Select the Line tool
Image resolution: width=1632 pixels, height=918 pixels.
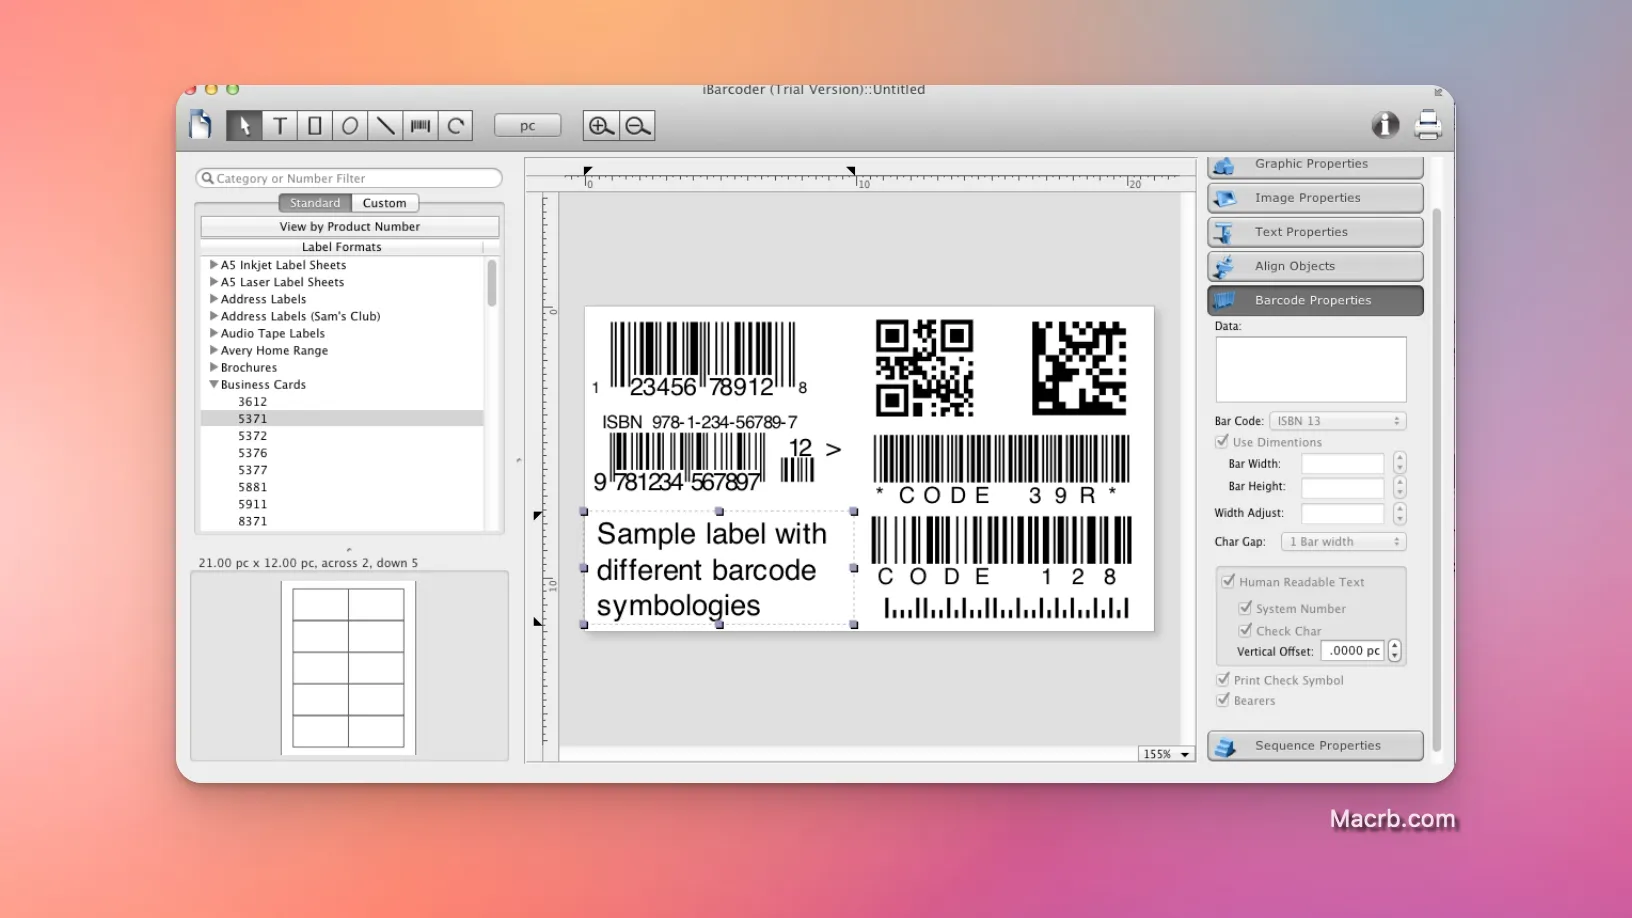pyautogui.click(x=385, y=126)
